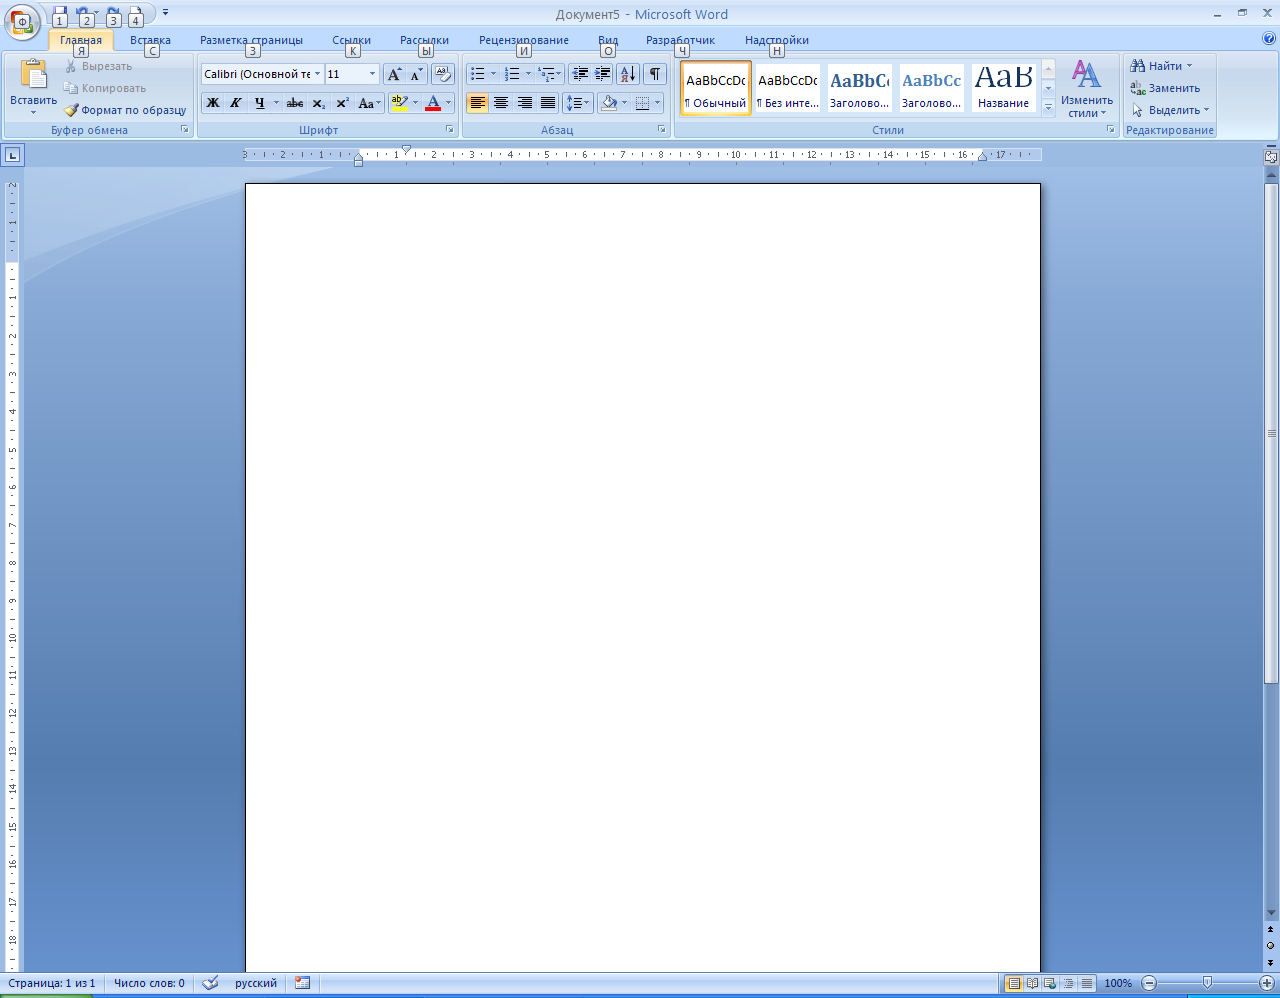Screen dimensions: 1280x998
Task: Expand the styles gallery with the More arrow
Action: 1048,108
